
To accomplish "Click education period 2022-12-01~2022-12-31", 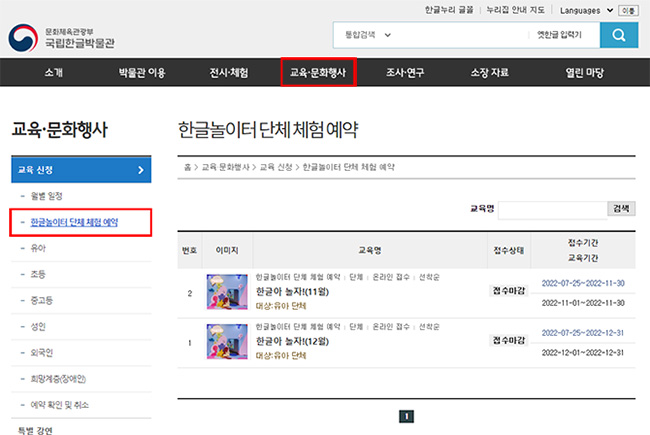I will click(x=583, y=353).
